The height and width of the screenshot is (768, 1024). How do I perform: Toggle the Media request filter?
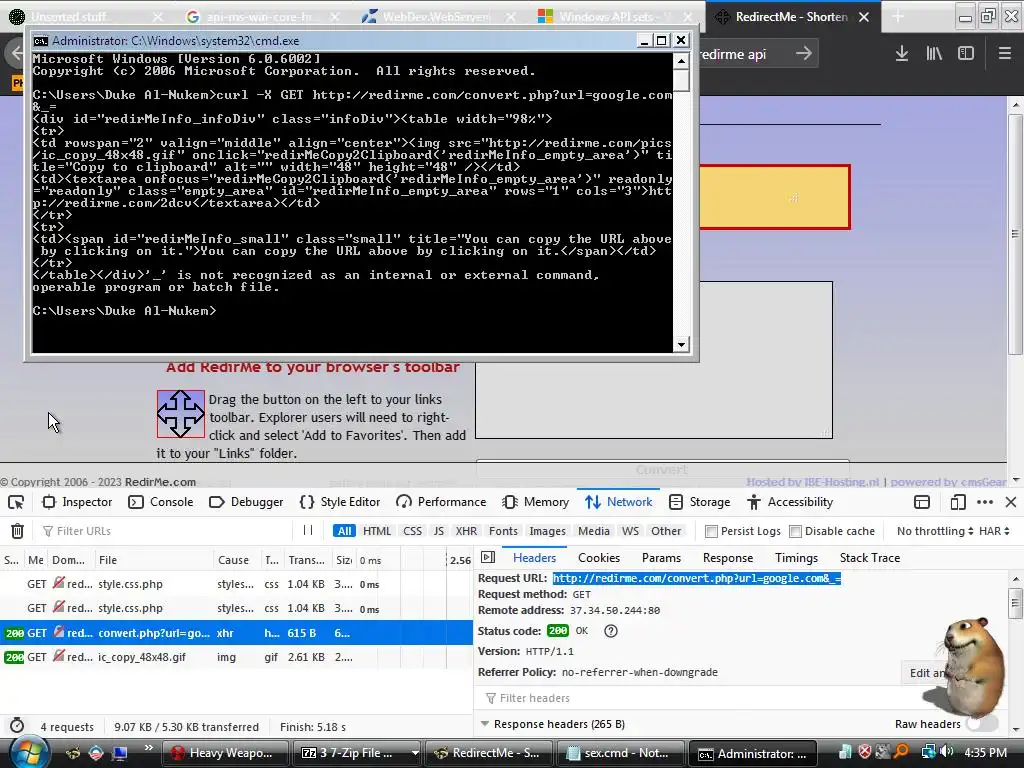click(594, 531)
